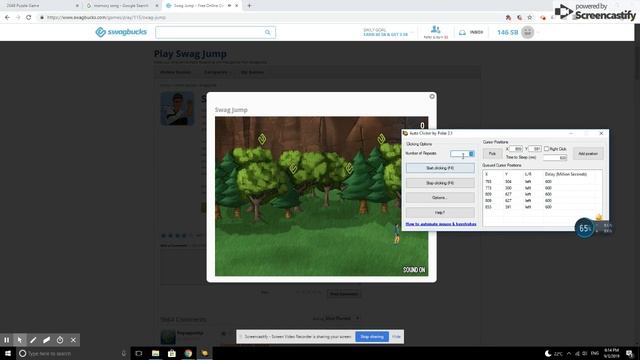Pause the Screencastify recording
640x360 pixels.
click(x=7, y=340)
